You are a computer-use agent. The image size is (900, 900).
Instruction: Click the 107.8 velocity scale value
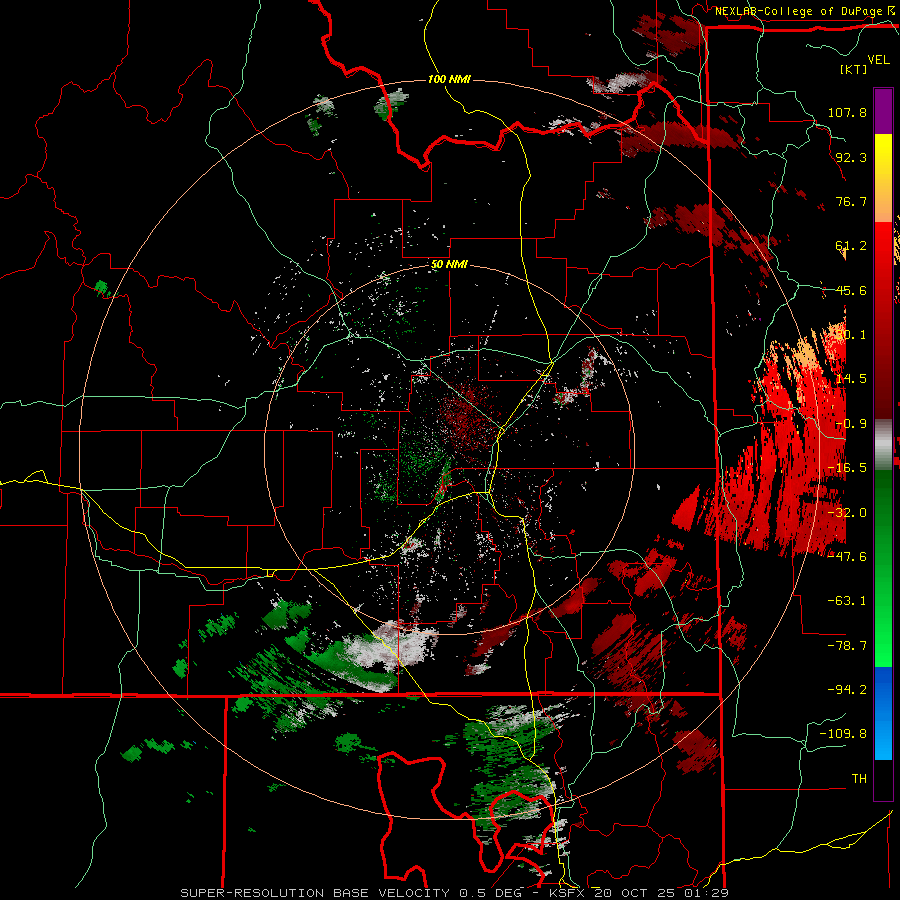point(847,112)
